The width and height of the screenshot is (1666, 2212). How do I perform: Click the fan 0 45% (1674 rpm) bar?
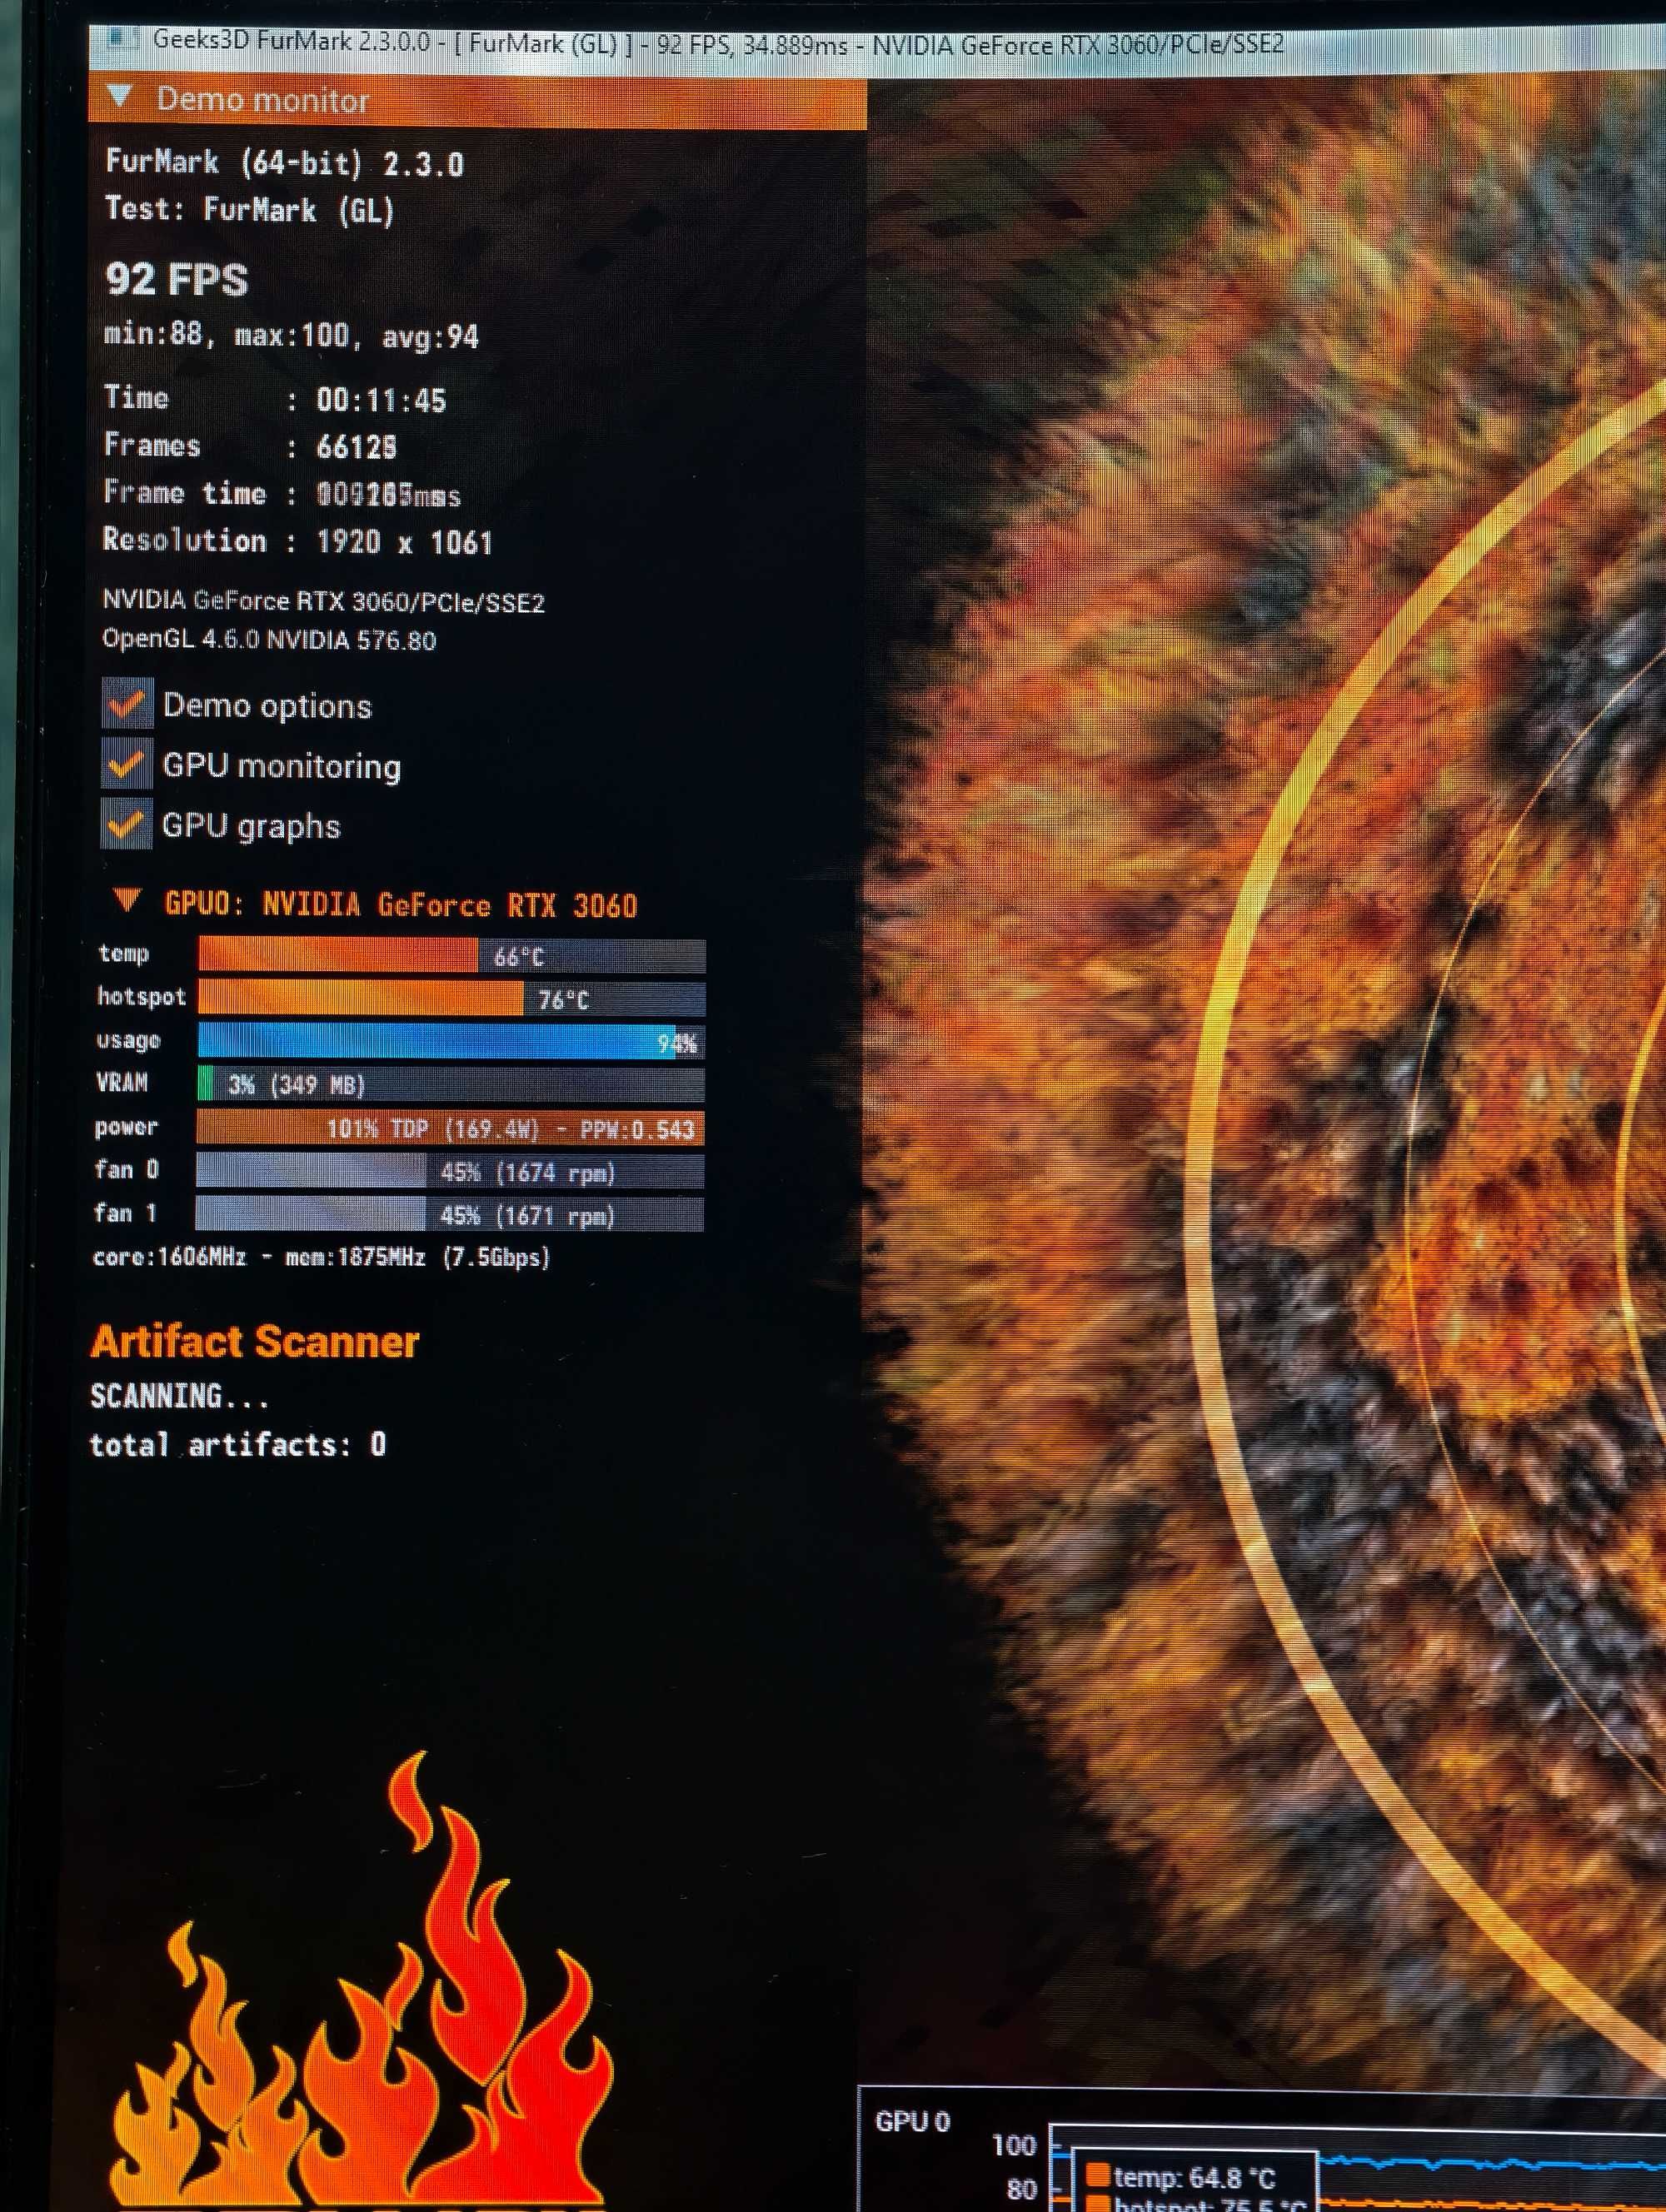[x=450, y=1171]
